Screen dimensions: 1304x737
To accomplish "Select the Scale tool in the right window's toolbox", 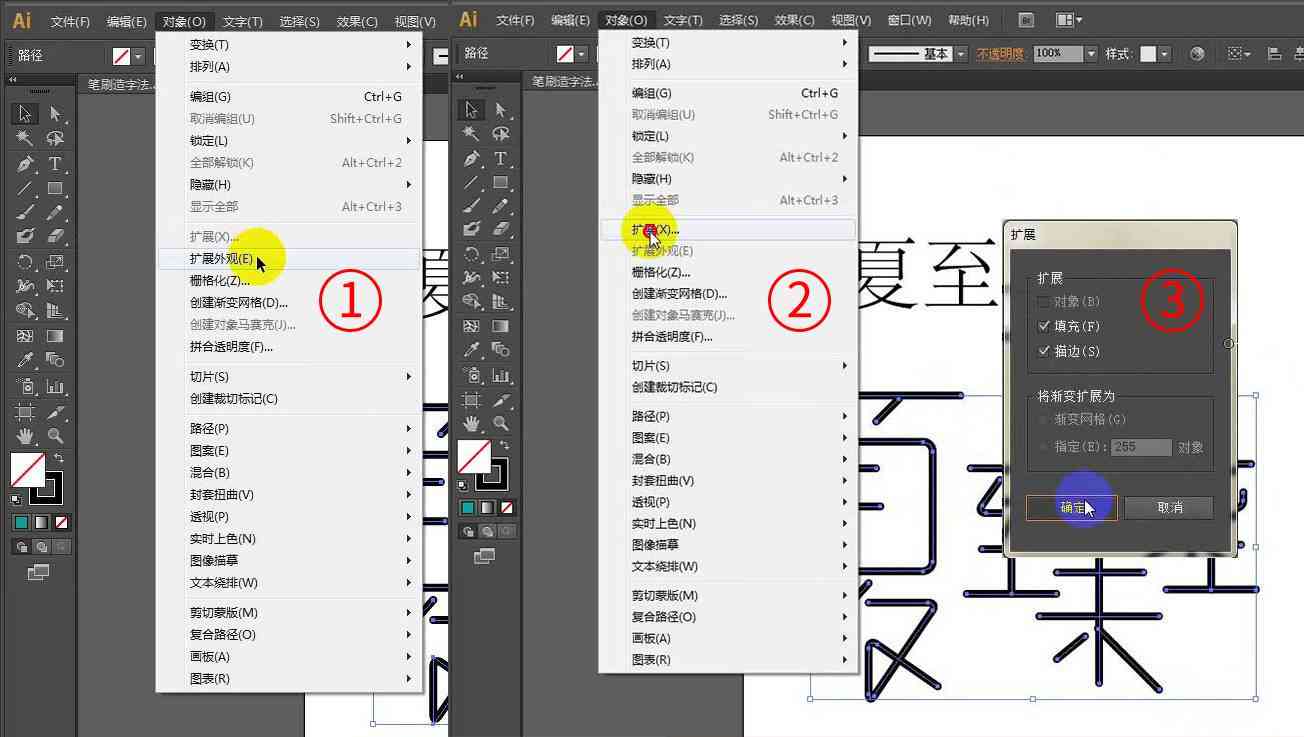I will tap(501, 254).
